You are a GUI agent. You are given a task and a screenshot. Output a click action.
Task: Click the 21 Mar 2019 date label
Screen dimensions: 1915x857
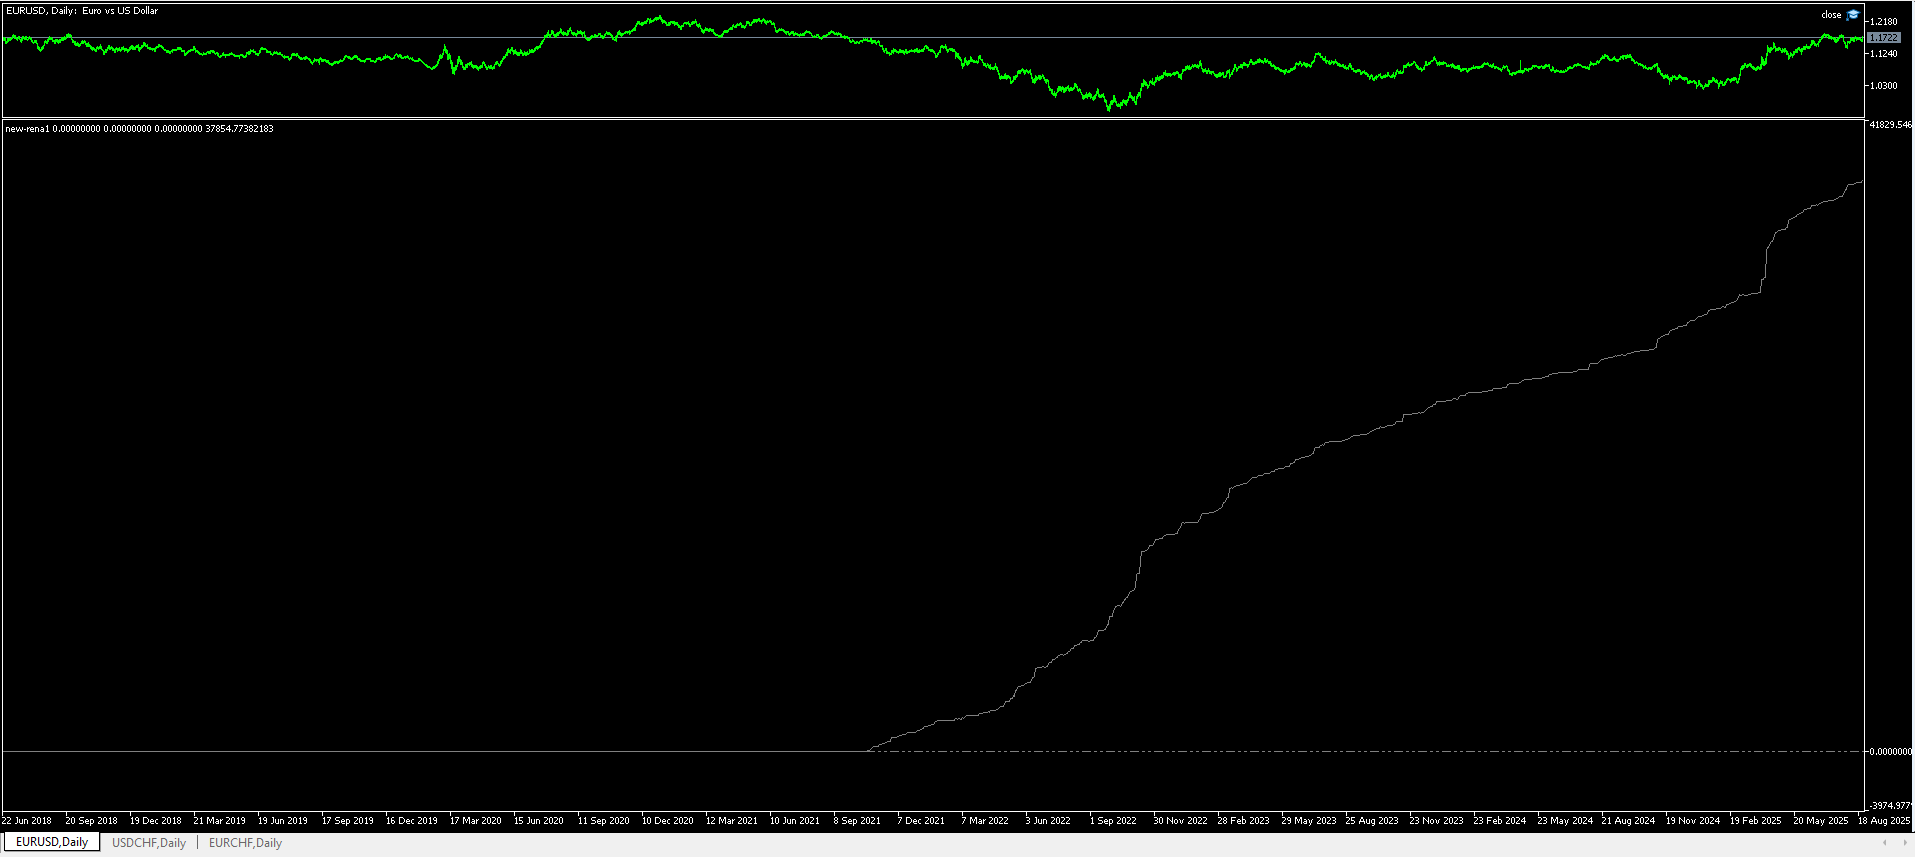coord(219,821)
